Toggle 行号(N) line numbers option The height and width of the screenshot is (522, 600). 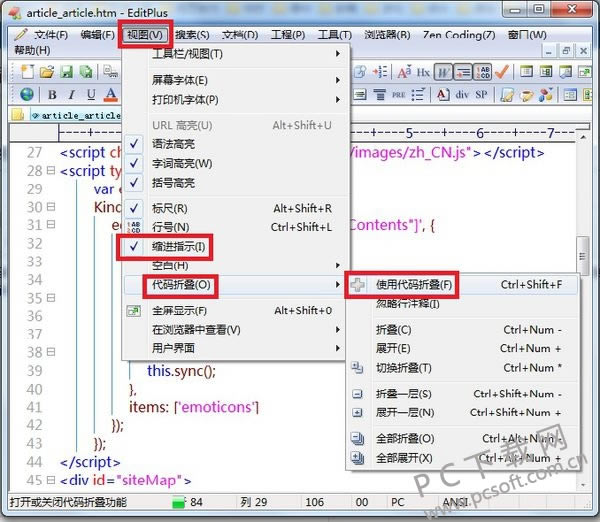[235, 227]
